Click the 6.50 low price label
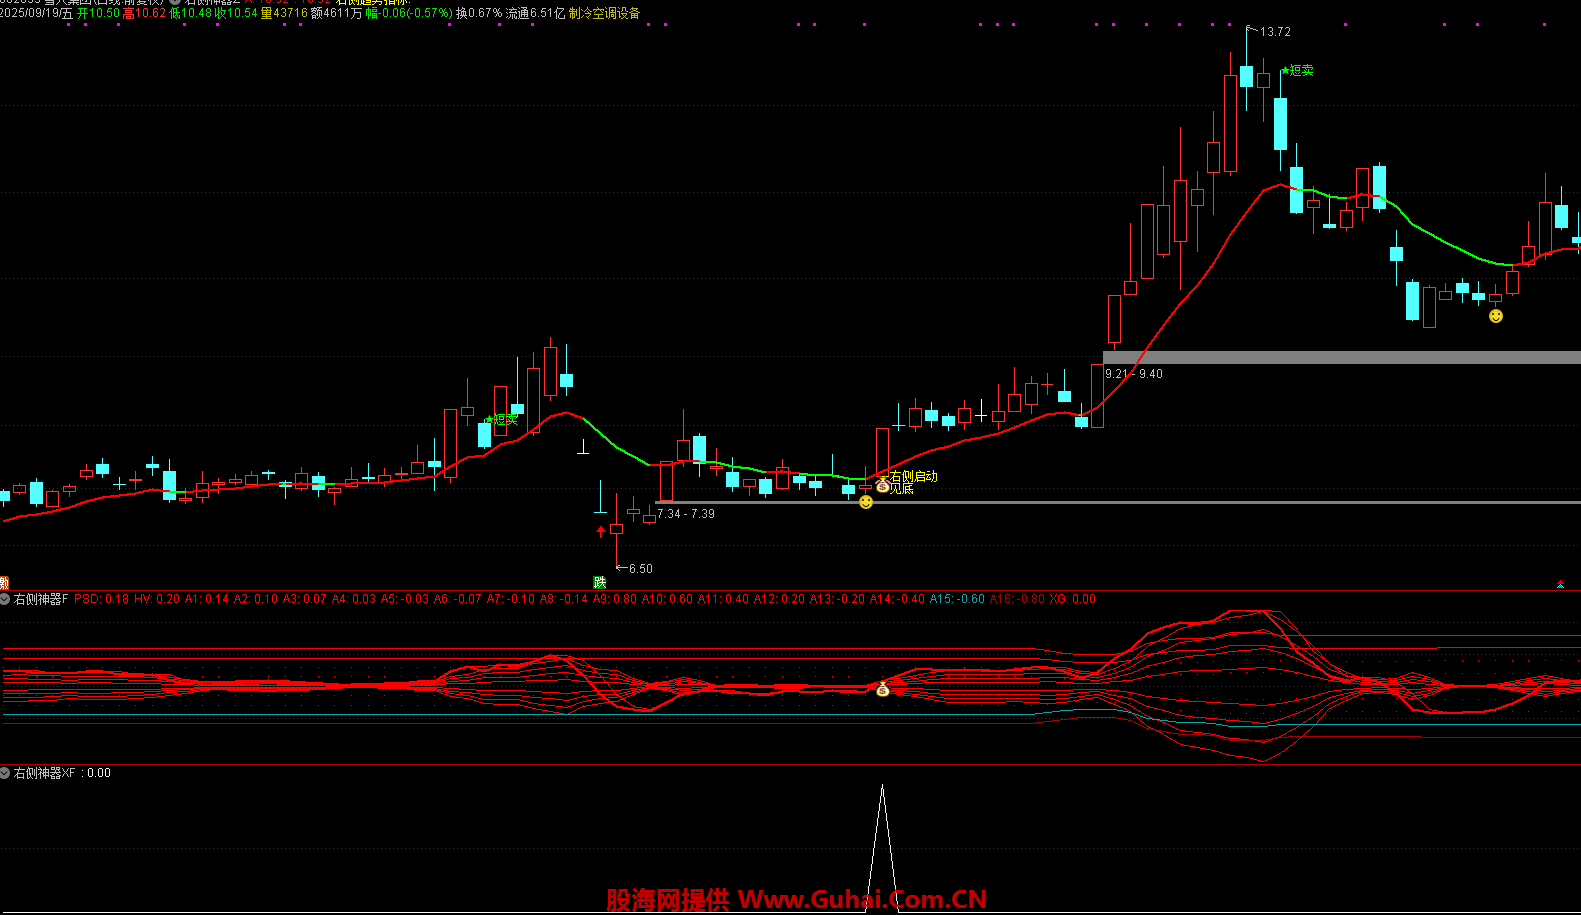 [x=641, y=569]
